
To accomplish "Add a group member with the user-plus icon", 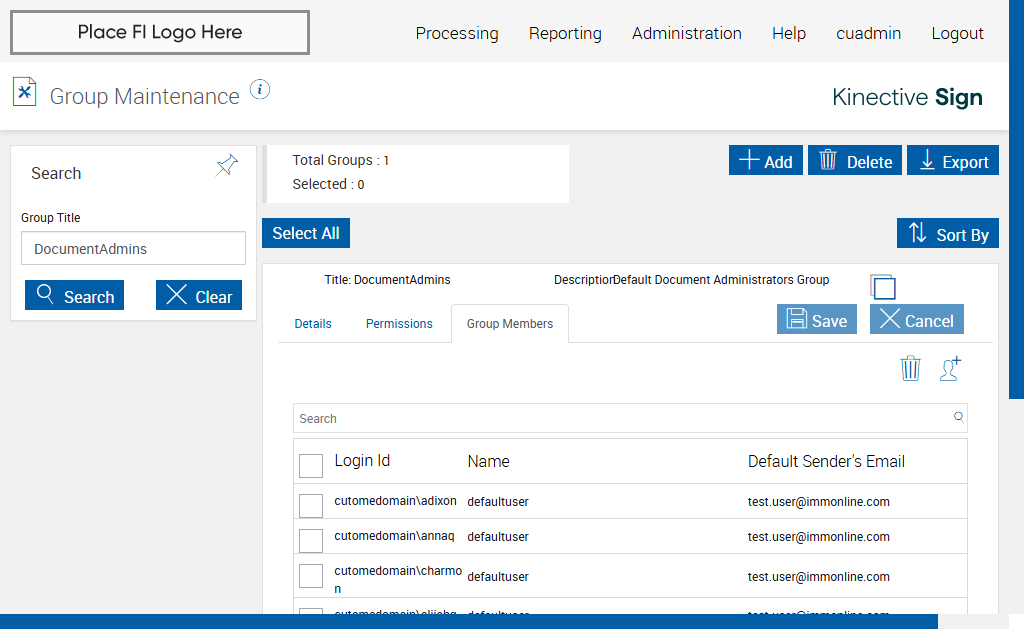I will tap(950, 368).
